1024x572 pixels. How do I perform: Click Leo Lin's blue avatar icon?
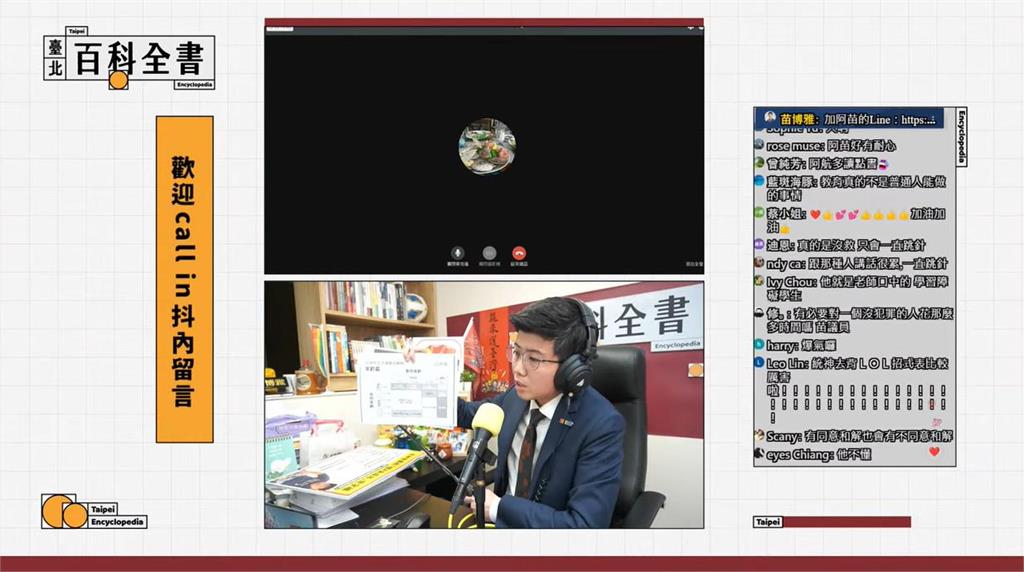pyautogui.click(x=759, y=362)
